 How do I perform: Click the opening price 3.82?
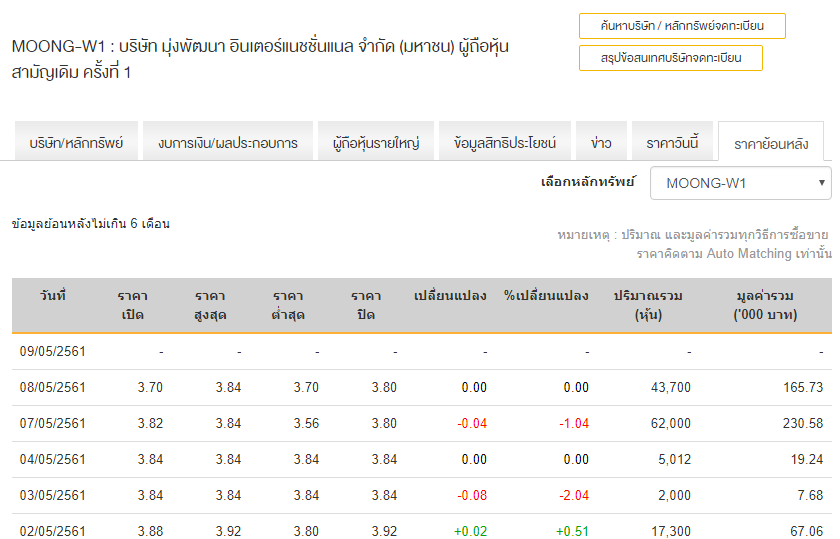click(x=150, y=423)
